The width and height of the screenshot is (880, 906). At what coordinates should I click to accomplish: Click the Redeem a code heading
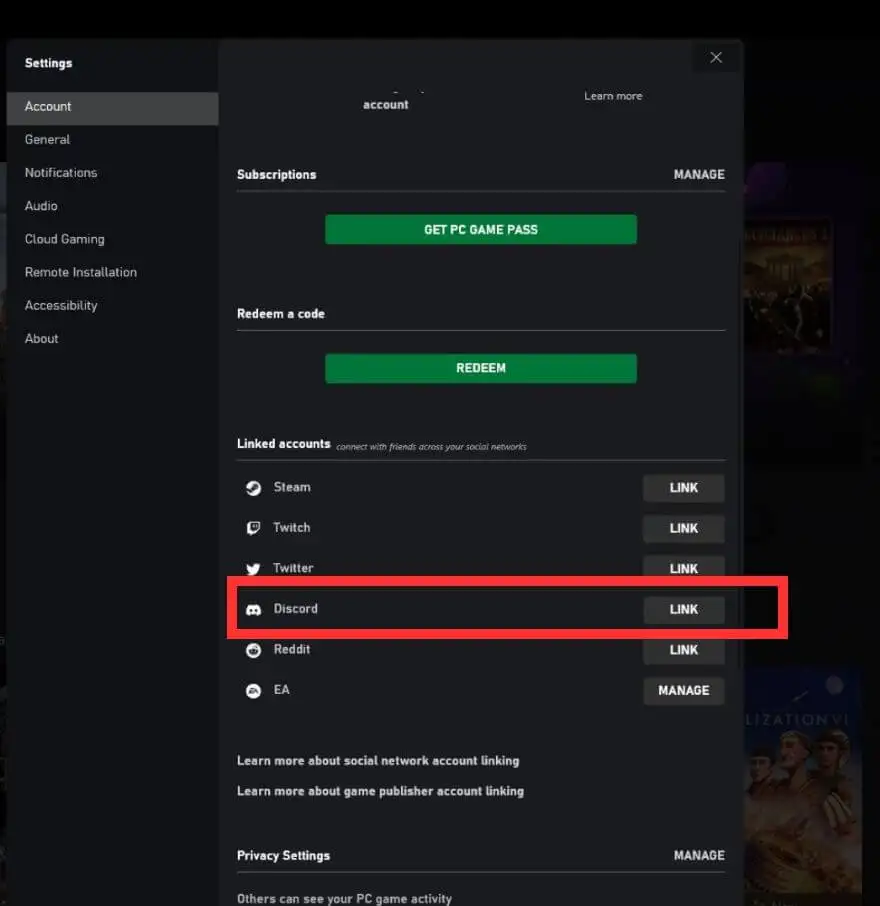tap(281, 314)
